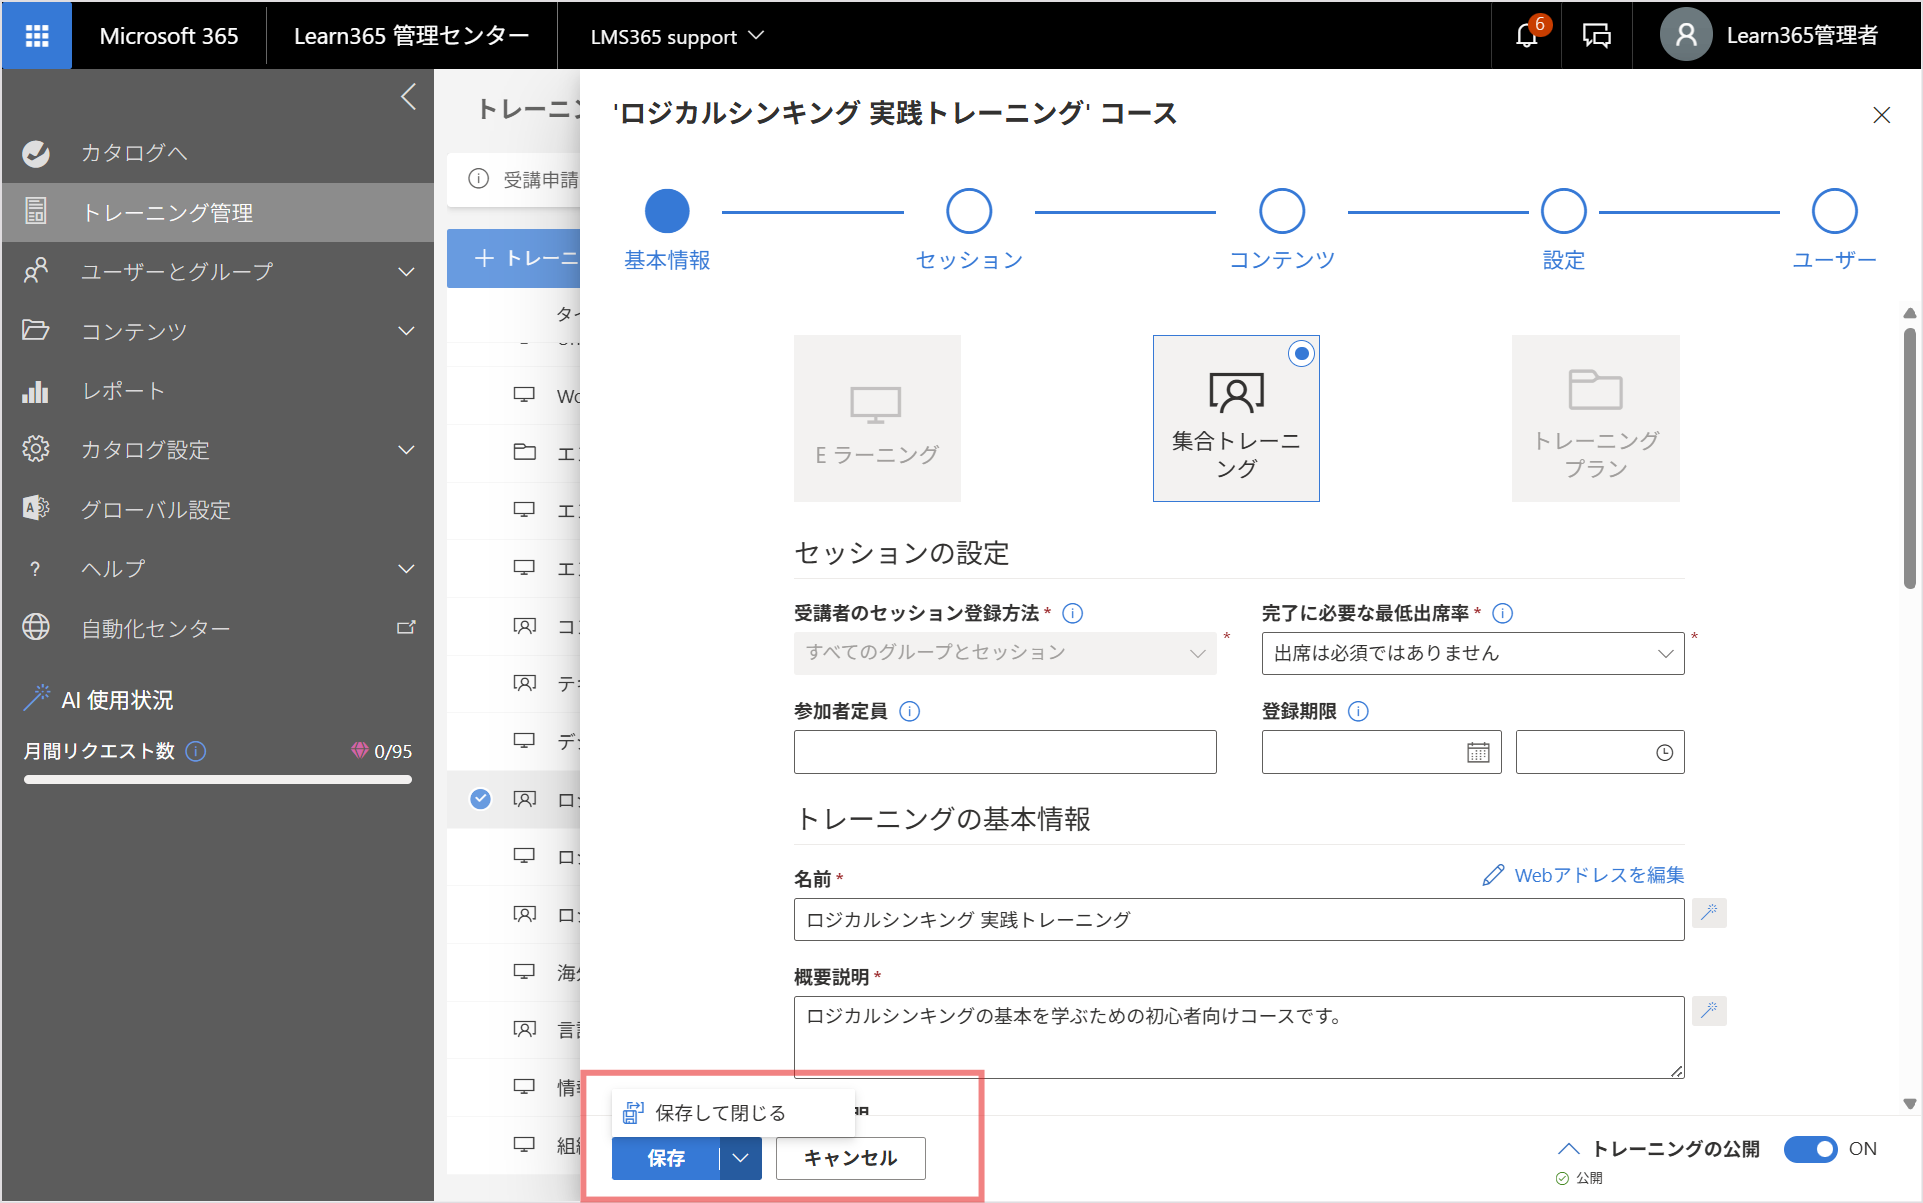1923x1203 pixels.
Task: Go to the セッション wizard step
Action: (969, 229)
